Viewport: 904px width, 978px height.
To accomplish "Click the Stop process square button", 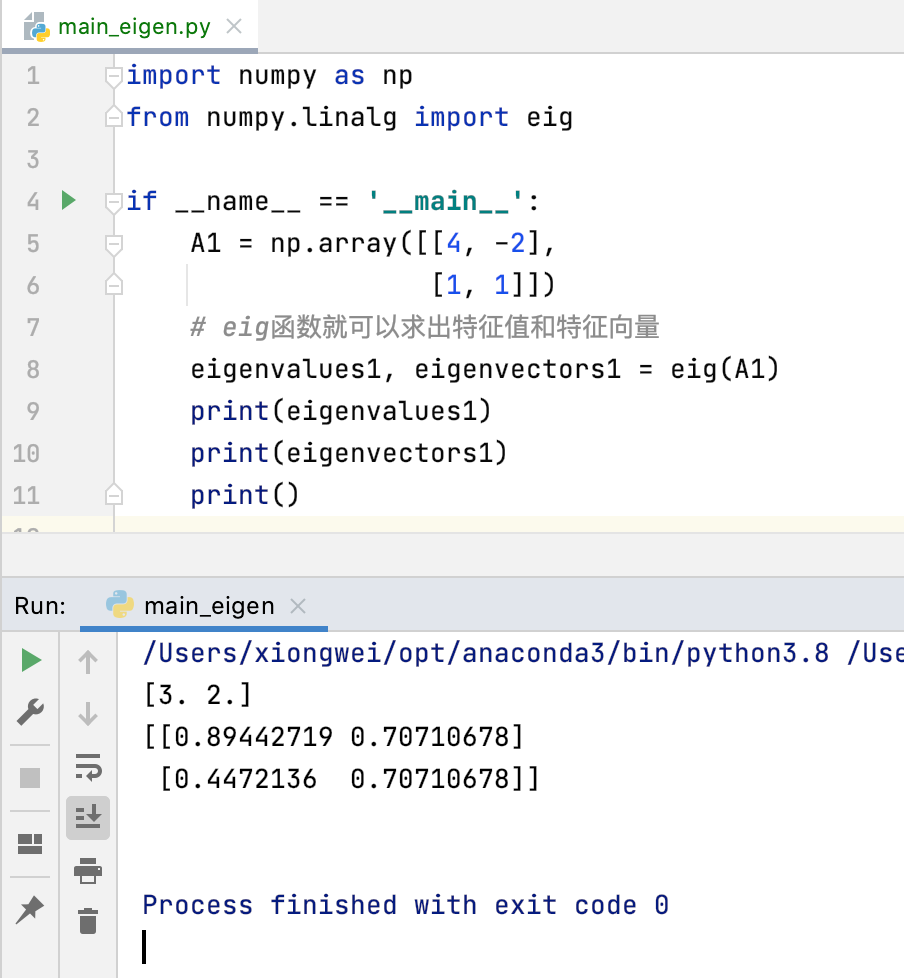I will (30, 778).
